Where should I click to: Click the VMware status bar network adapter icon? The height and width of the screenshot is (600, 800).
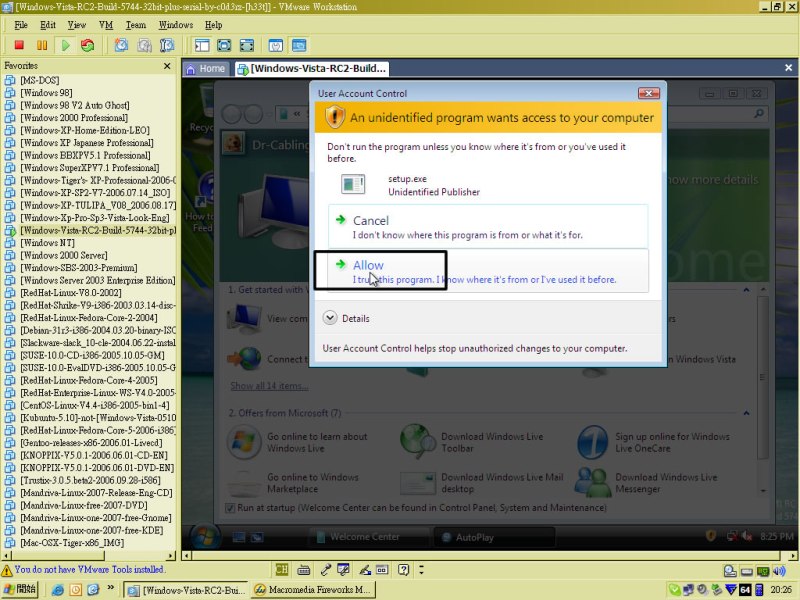(763, 571)
